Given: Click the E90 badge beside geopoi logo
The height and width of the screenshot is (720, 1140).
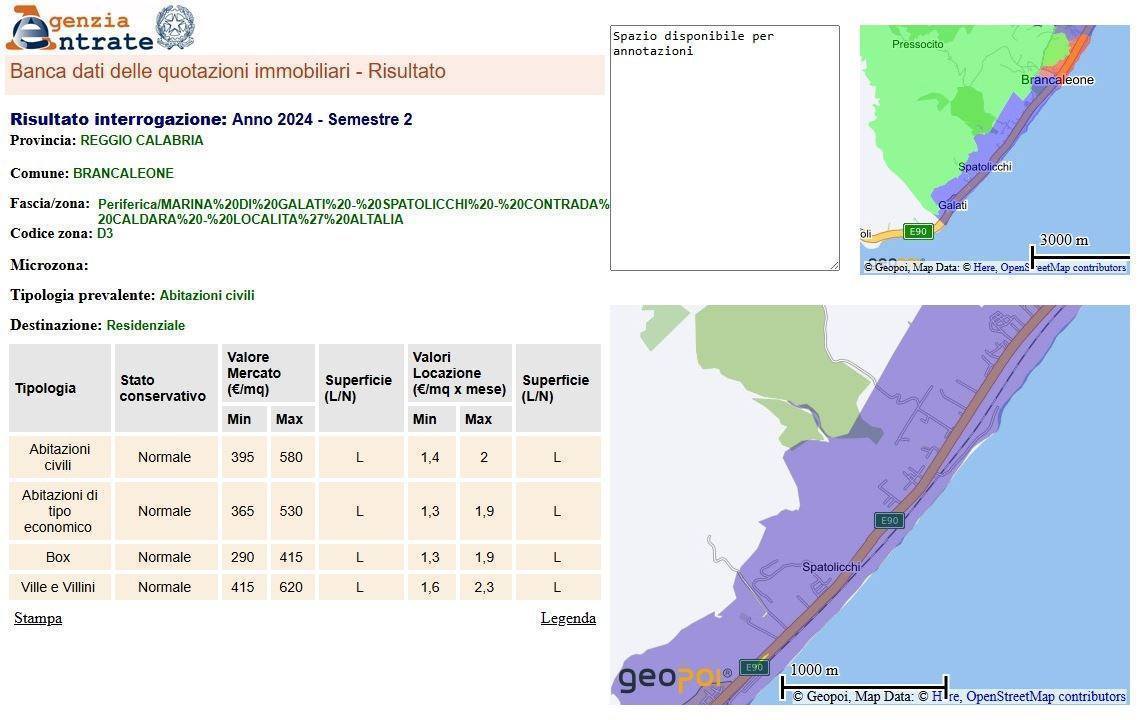Looking at the screenshot, I should 754,667.
